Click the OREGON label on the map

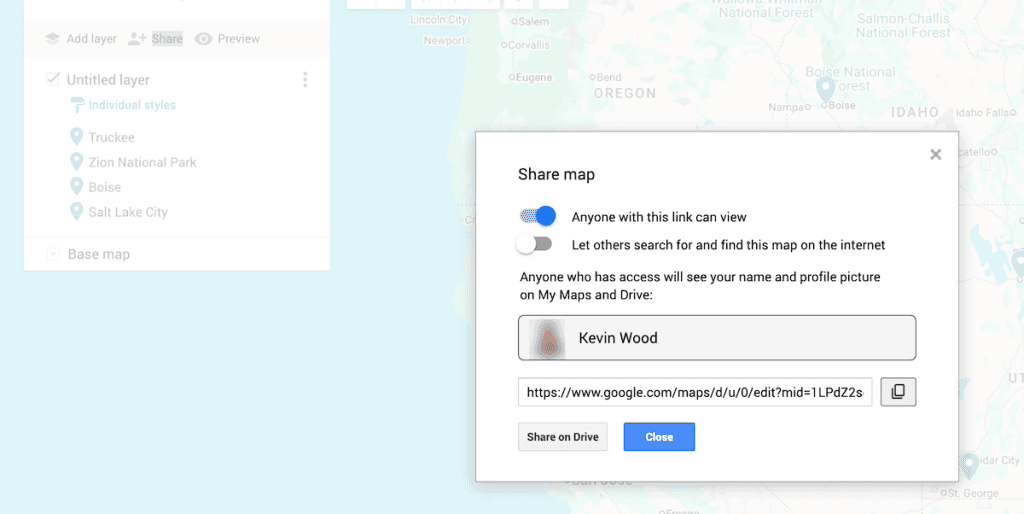[x=624, y=93]
